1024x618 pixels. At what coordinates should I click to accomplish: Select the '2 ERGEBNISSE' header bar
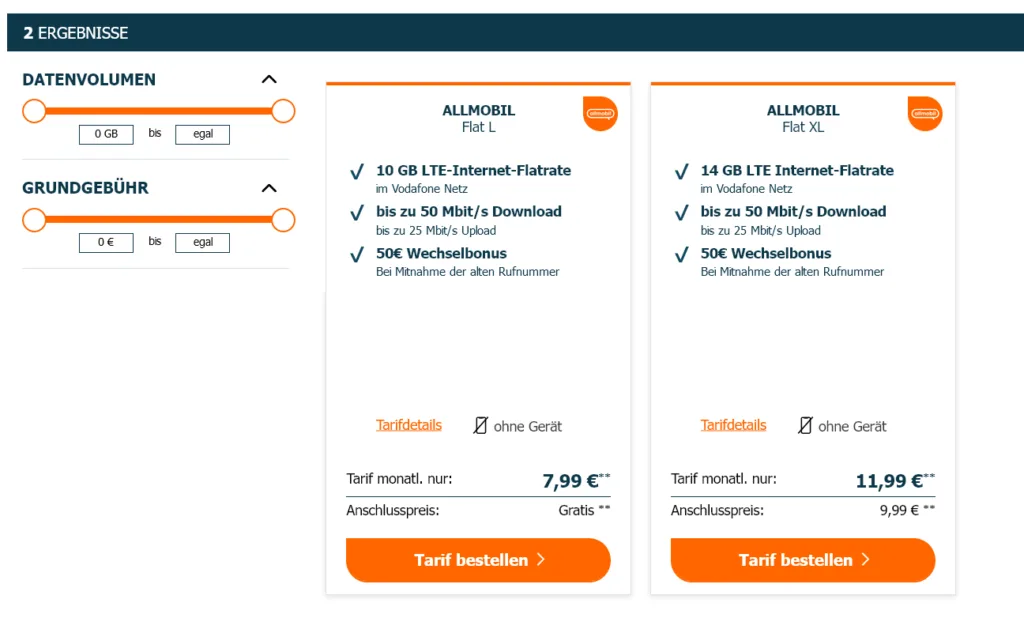click(75, 32)
